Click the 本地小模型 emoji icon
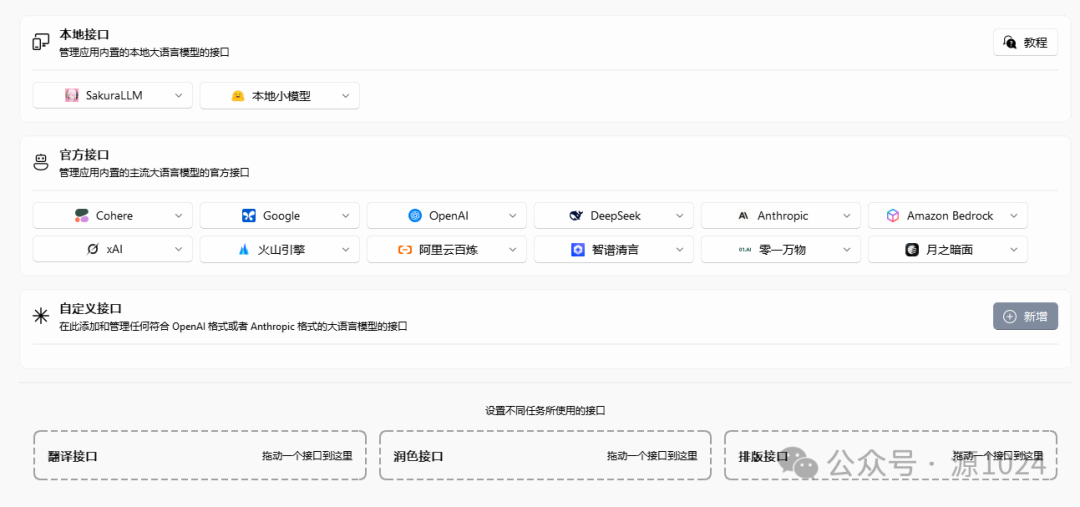This screenshot has width=1080, height=507. [238, 96]
